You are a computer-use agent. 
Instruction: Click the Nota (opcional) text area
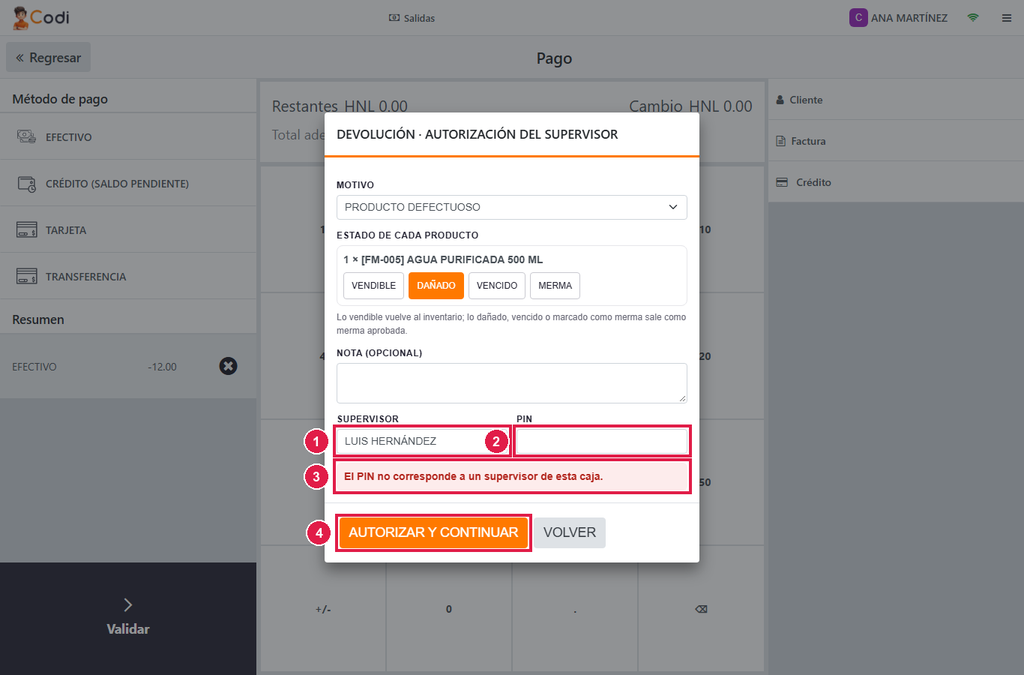[512, 383]
